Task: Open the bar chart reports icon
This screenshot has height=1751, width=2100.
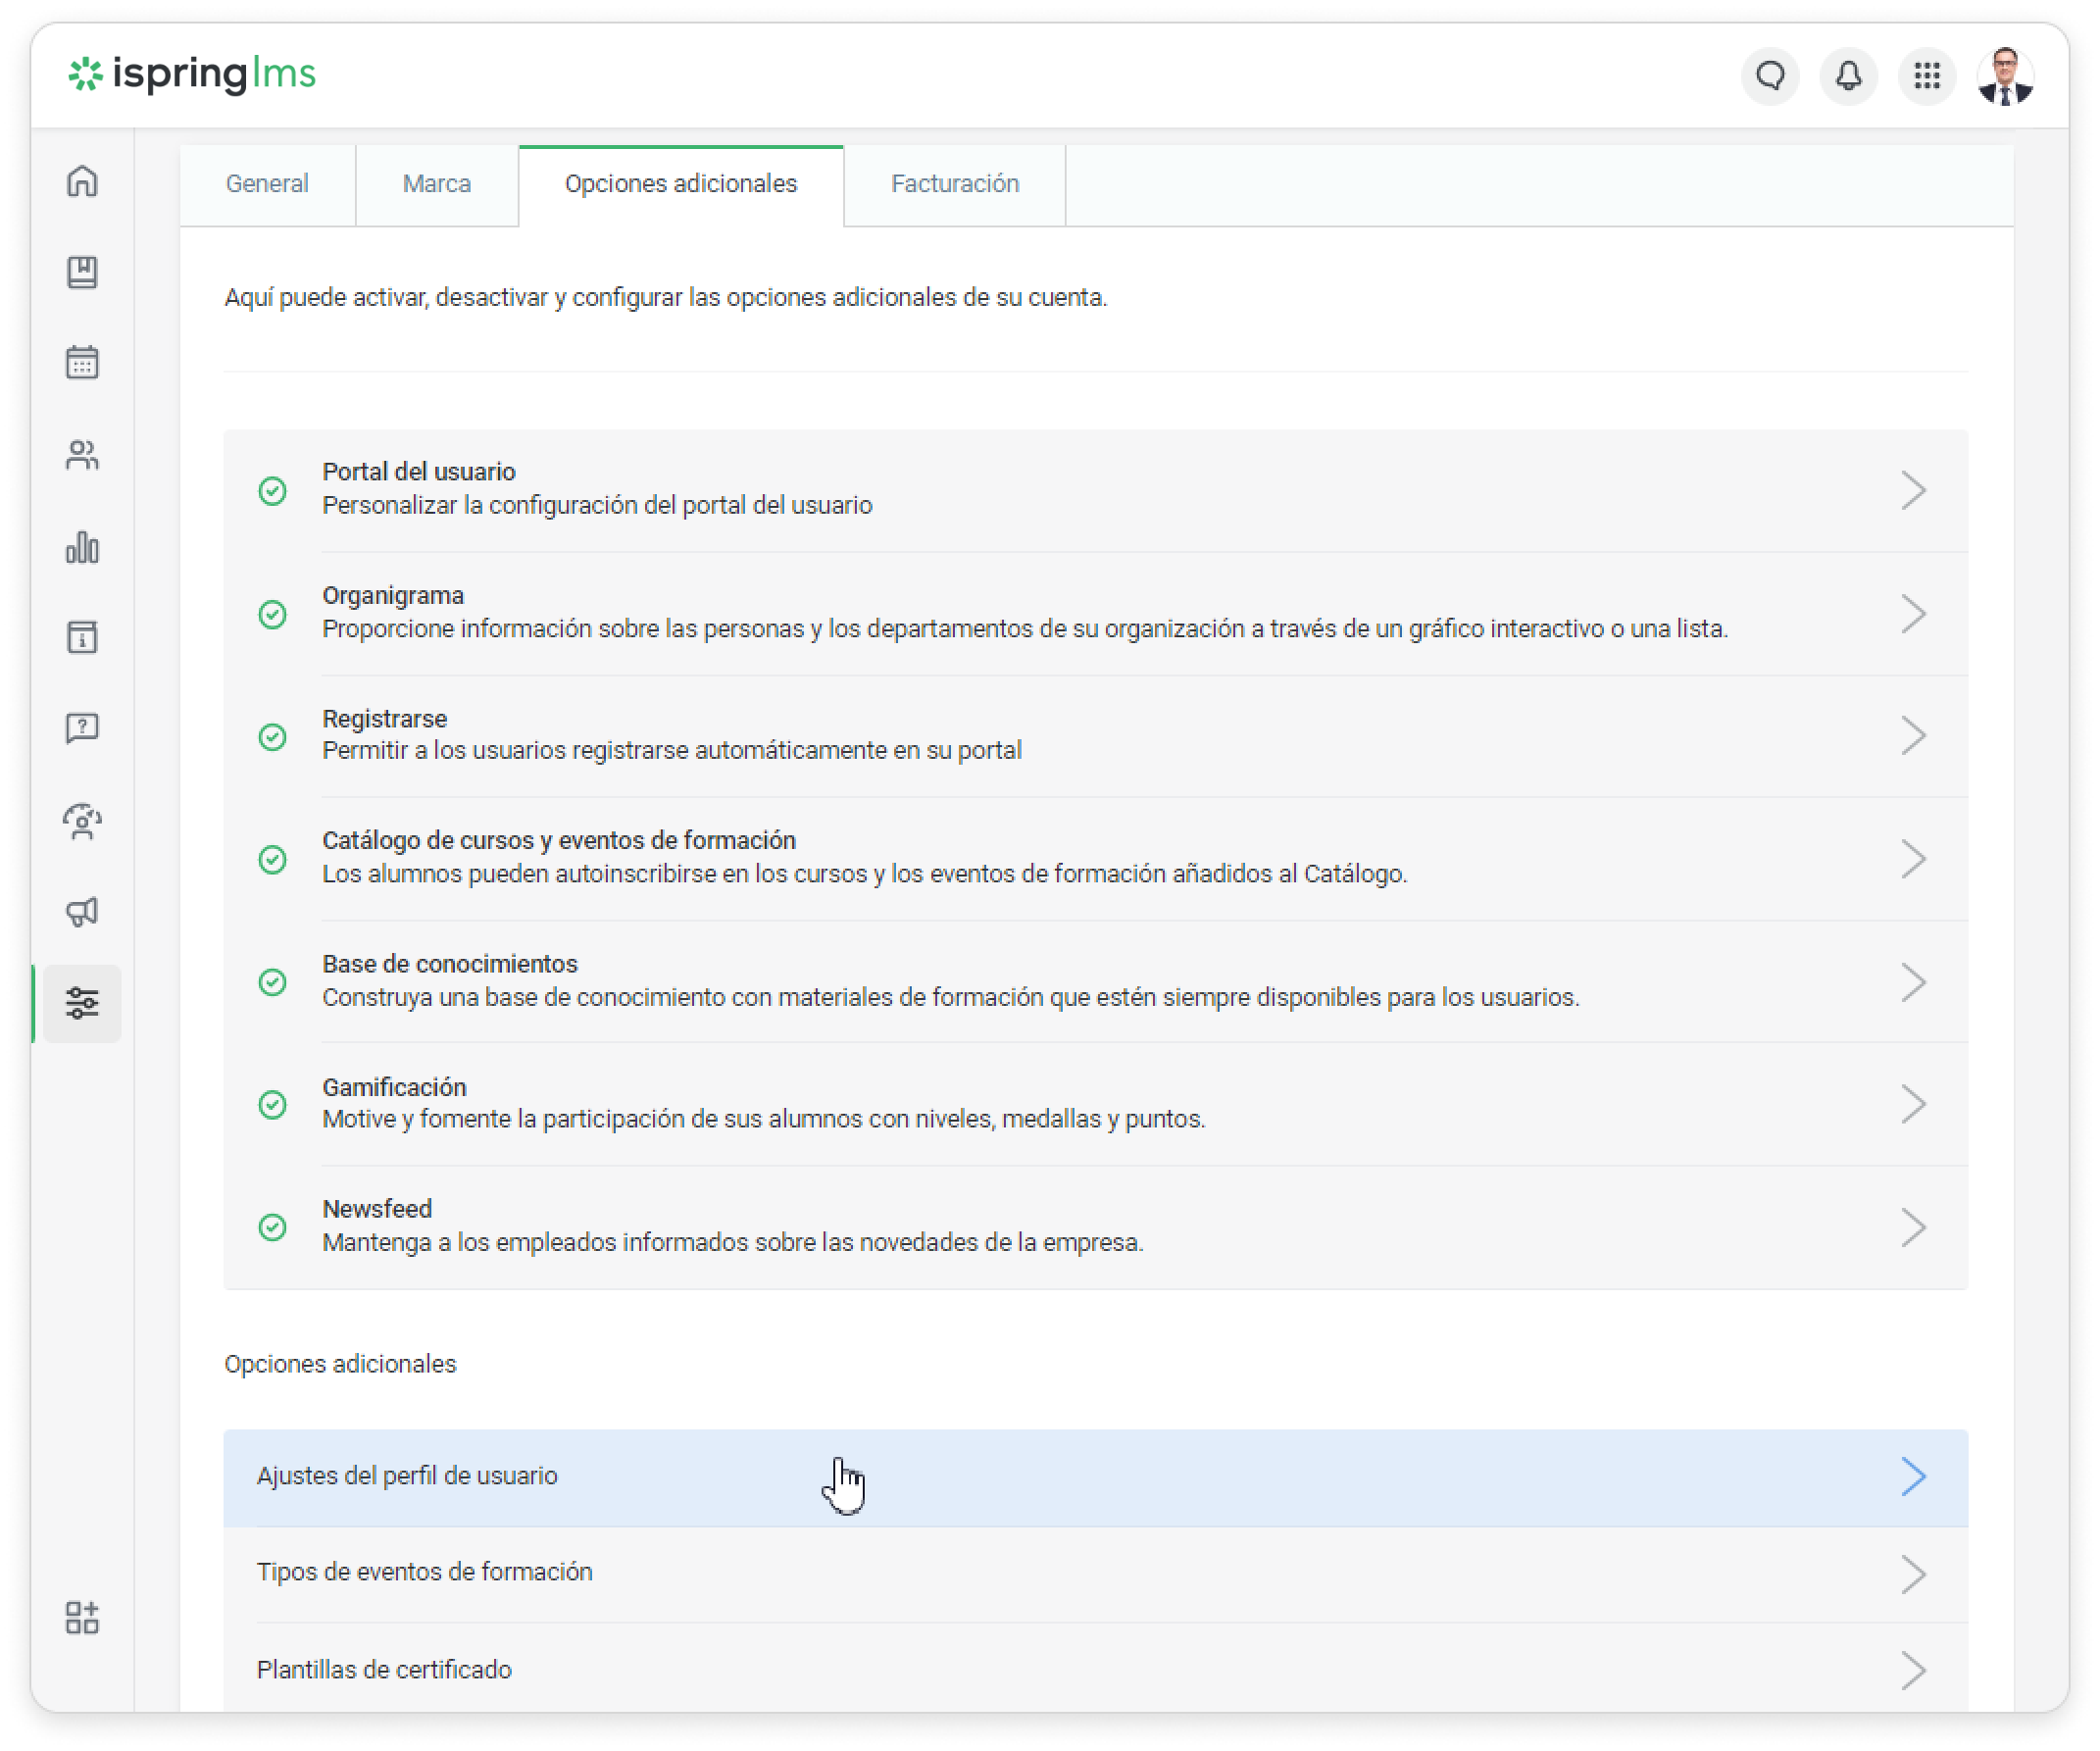Action: pyautogui.click(x=82, y=547)
